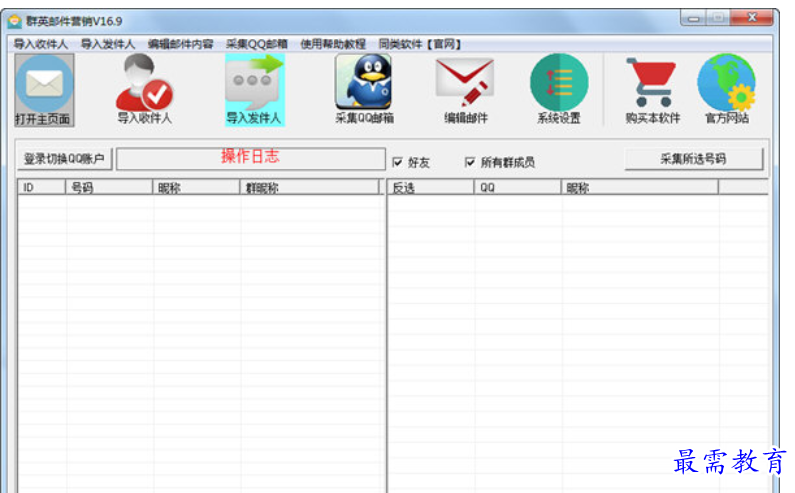Click the QQ column header
The image size is (795, 493).
(518, 188)
